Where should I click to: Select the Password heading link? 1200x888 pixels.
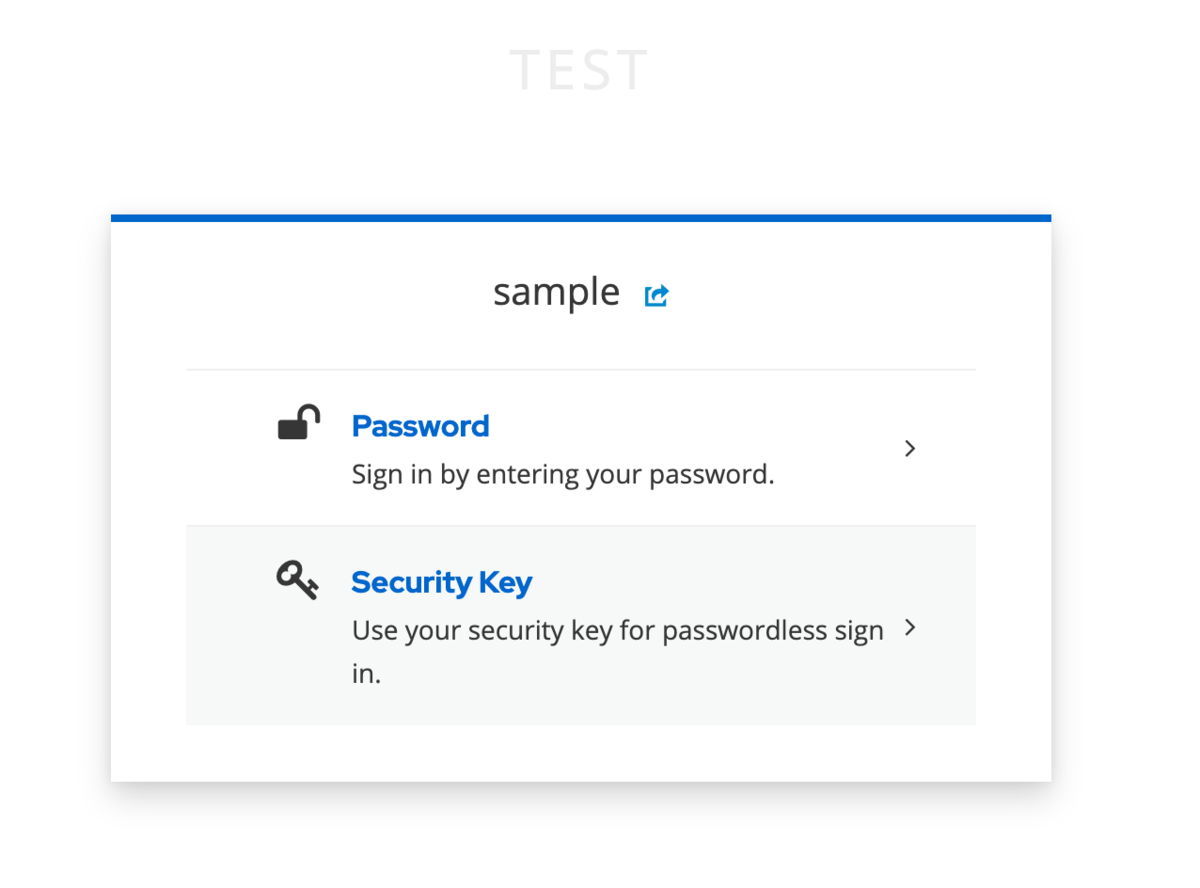coord(420,426)
